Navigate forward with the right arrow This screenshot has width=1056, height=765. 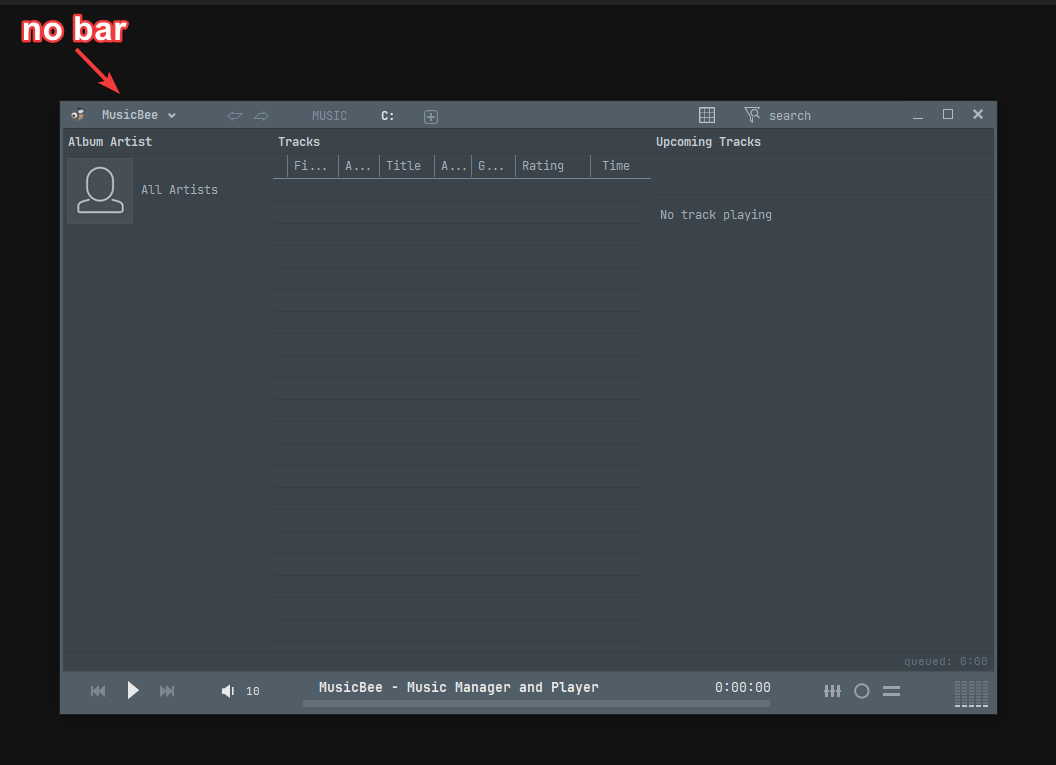261,116
